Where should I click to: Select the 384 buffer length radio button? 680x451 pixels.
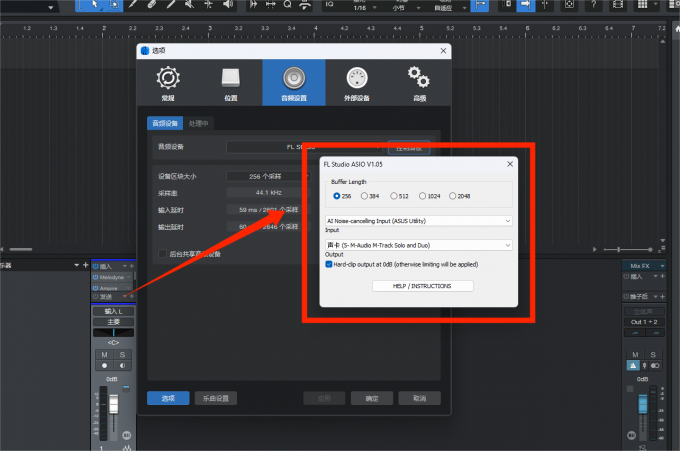[x=364, y=196]
